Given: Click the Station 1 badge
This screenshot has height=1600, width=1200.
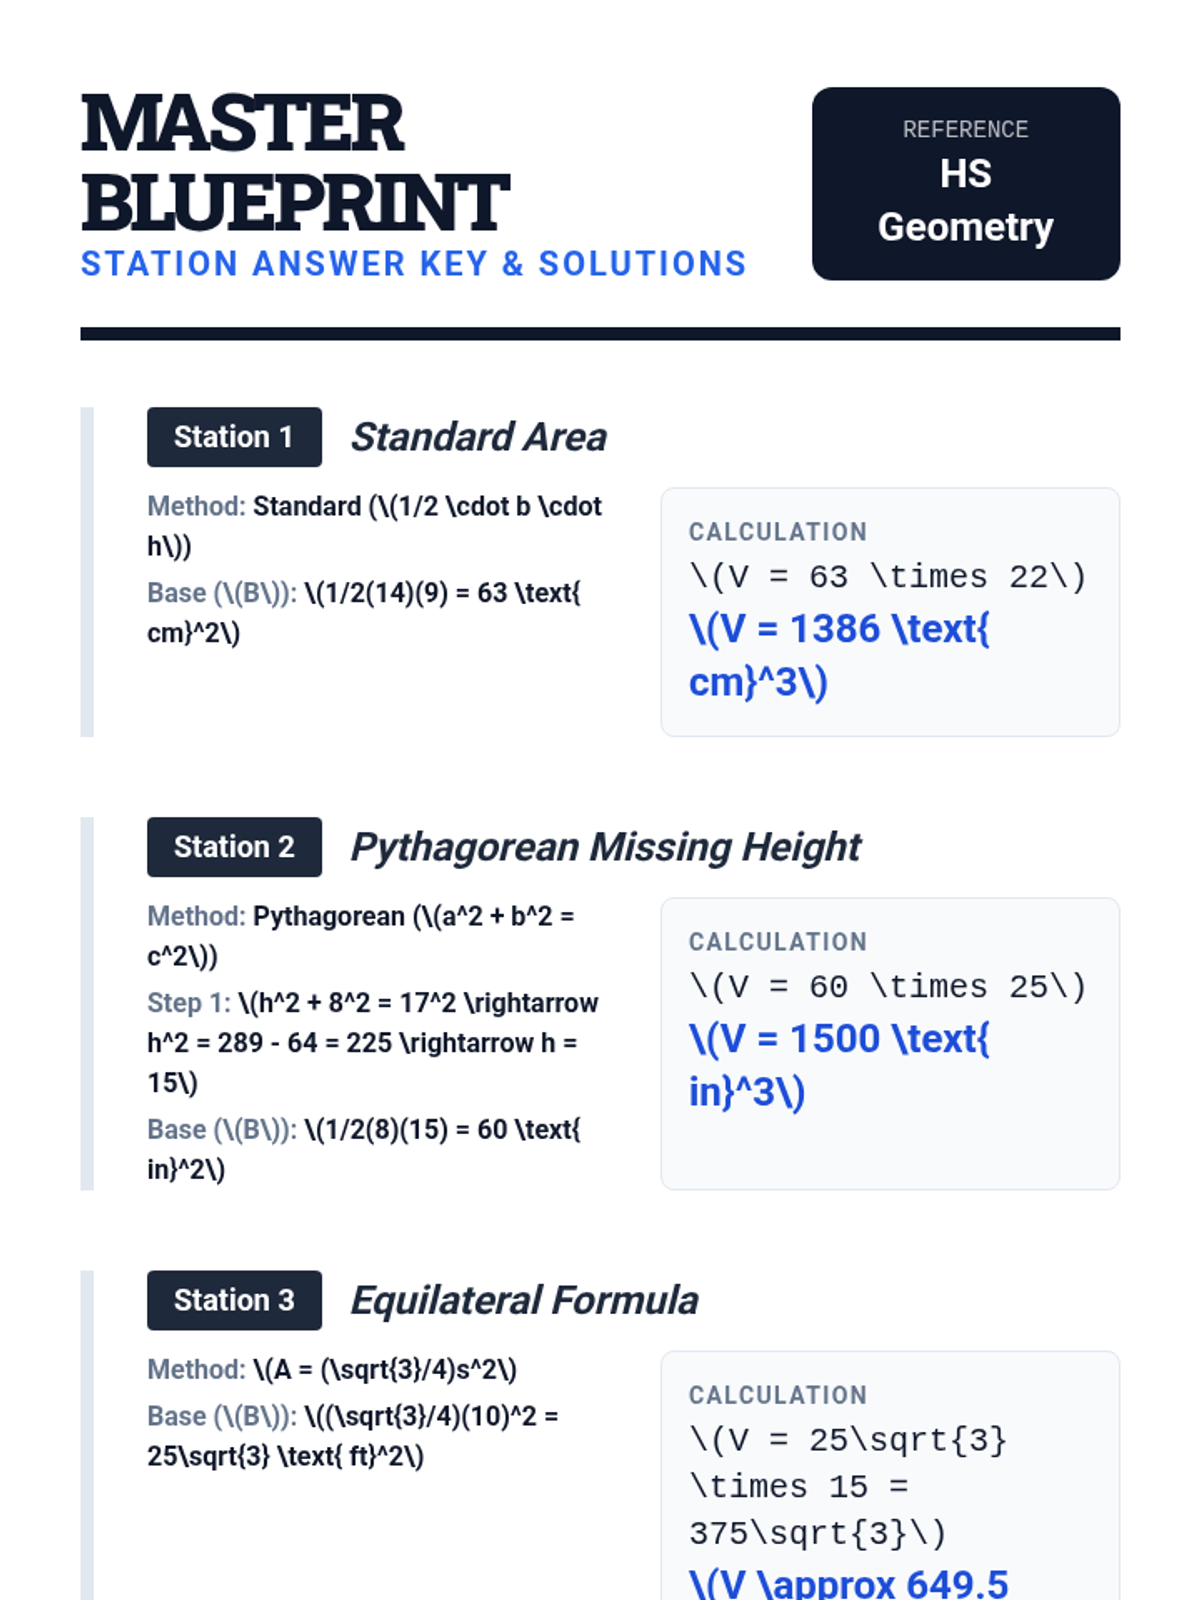Looking at the screenshot, I should tap(234, 437).
